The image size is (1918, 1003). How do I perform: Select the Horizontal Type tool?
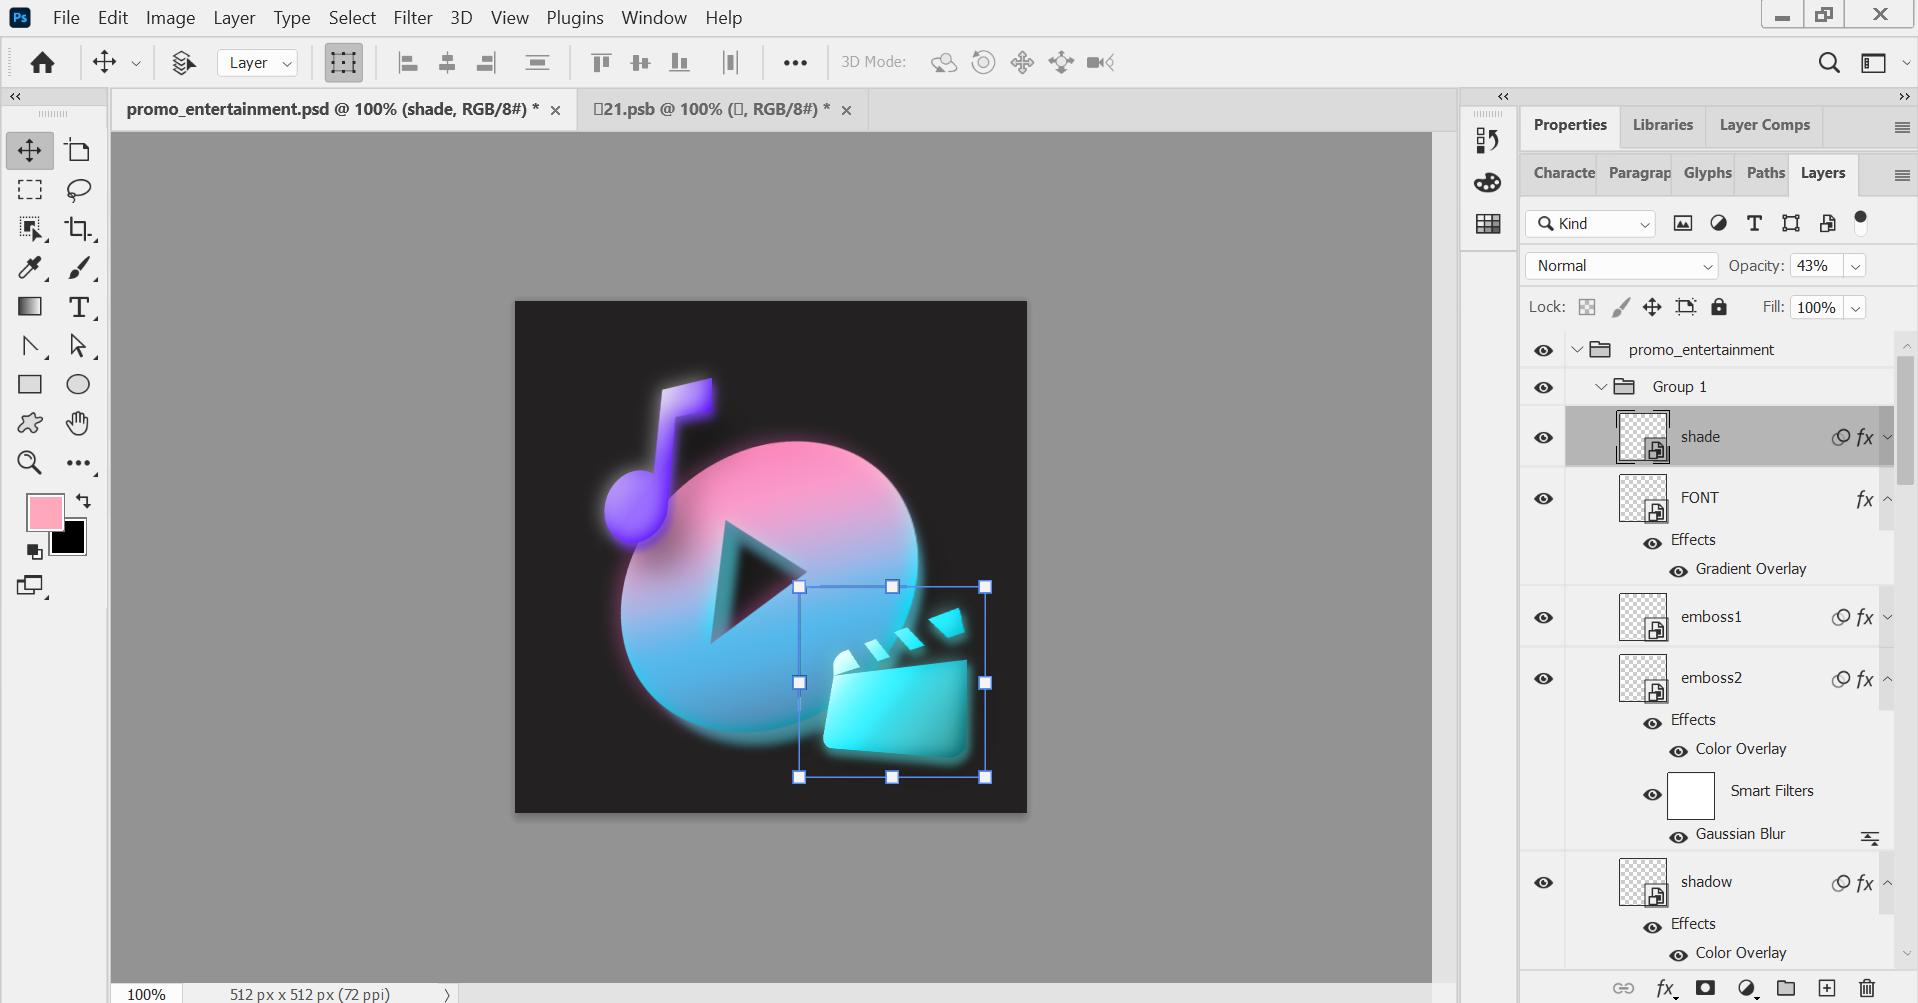78,307
